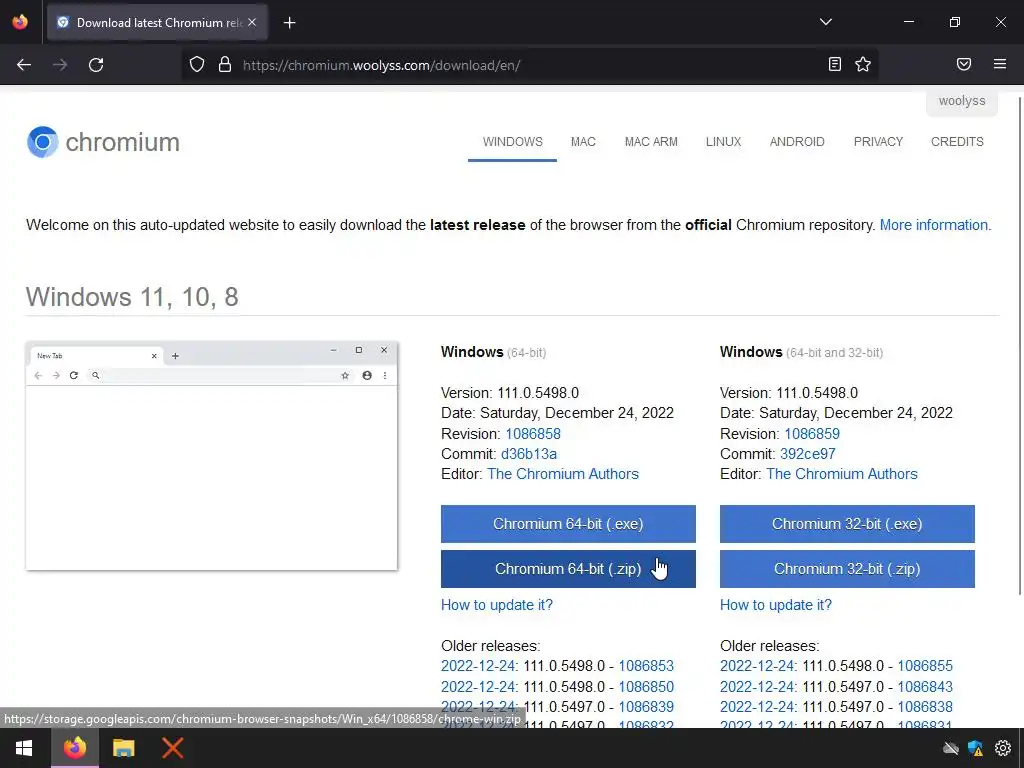This screenshot has width=1024, height=768.
Task: Download Chromium 32-bit (.zip)
Action: (x=847, y=569)
